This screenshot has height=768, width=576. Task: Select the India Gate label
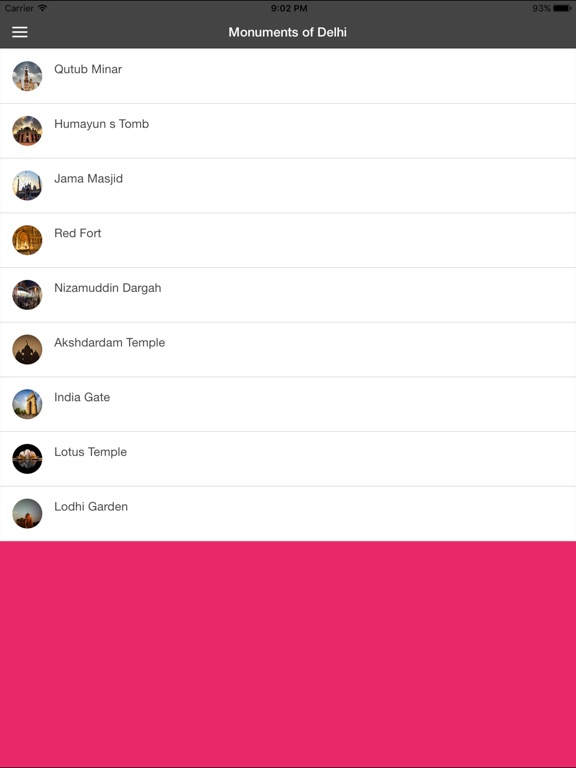tap(82, 397)
